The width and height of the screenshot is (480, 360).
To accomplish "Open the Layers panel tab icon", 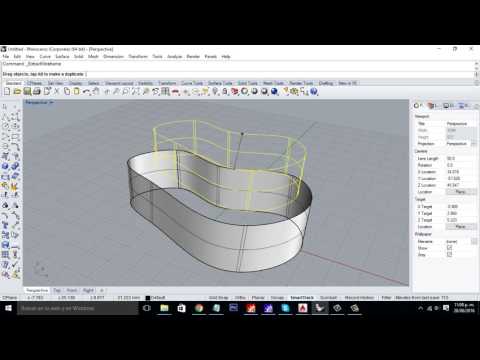I will pyautogui.click(x=432, y=106).
